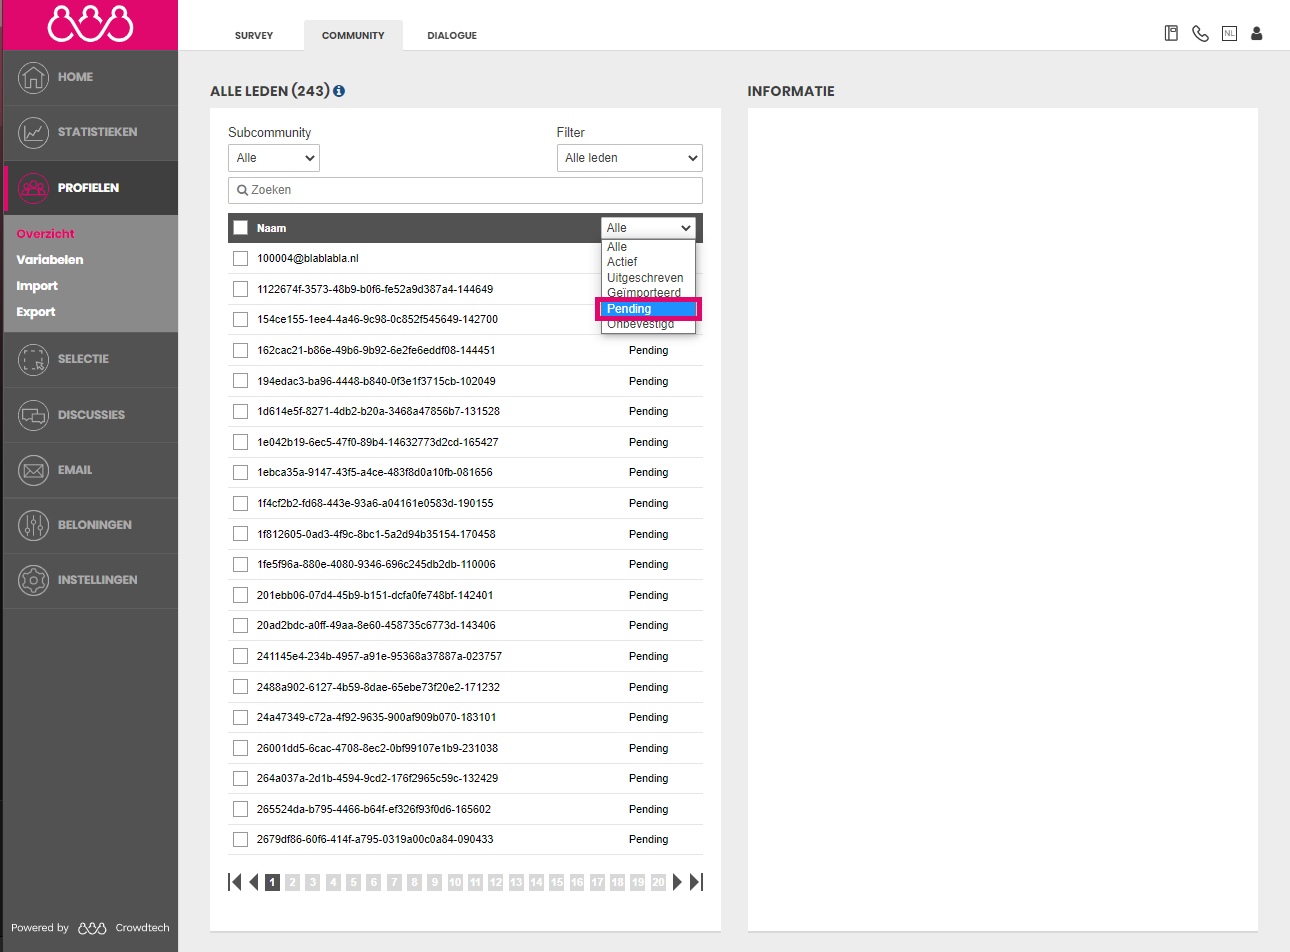Select Alle in the status dropdown list
This screenshot has width=1290, height=952.
coord(648,247)
